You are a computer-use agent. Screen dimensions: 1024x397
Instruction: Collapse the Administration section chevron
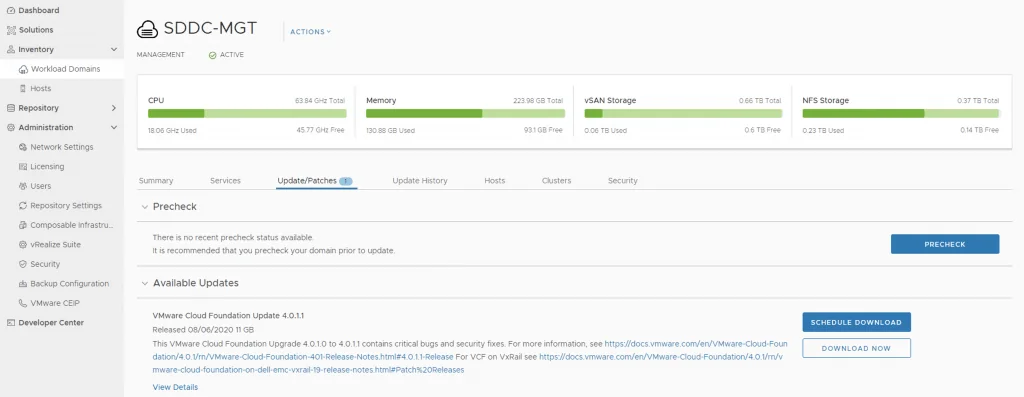114,128
